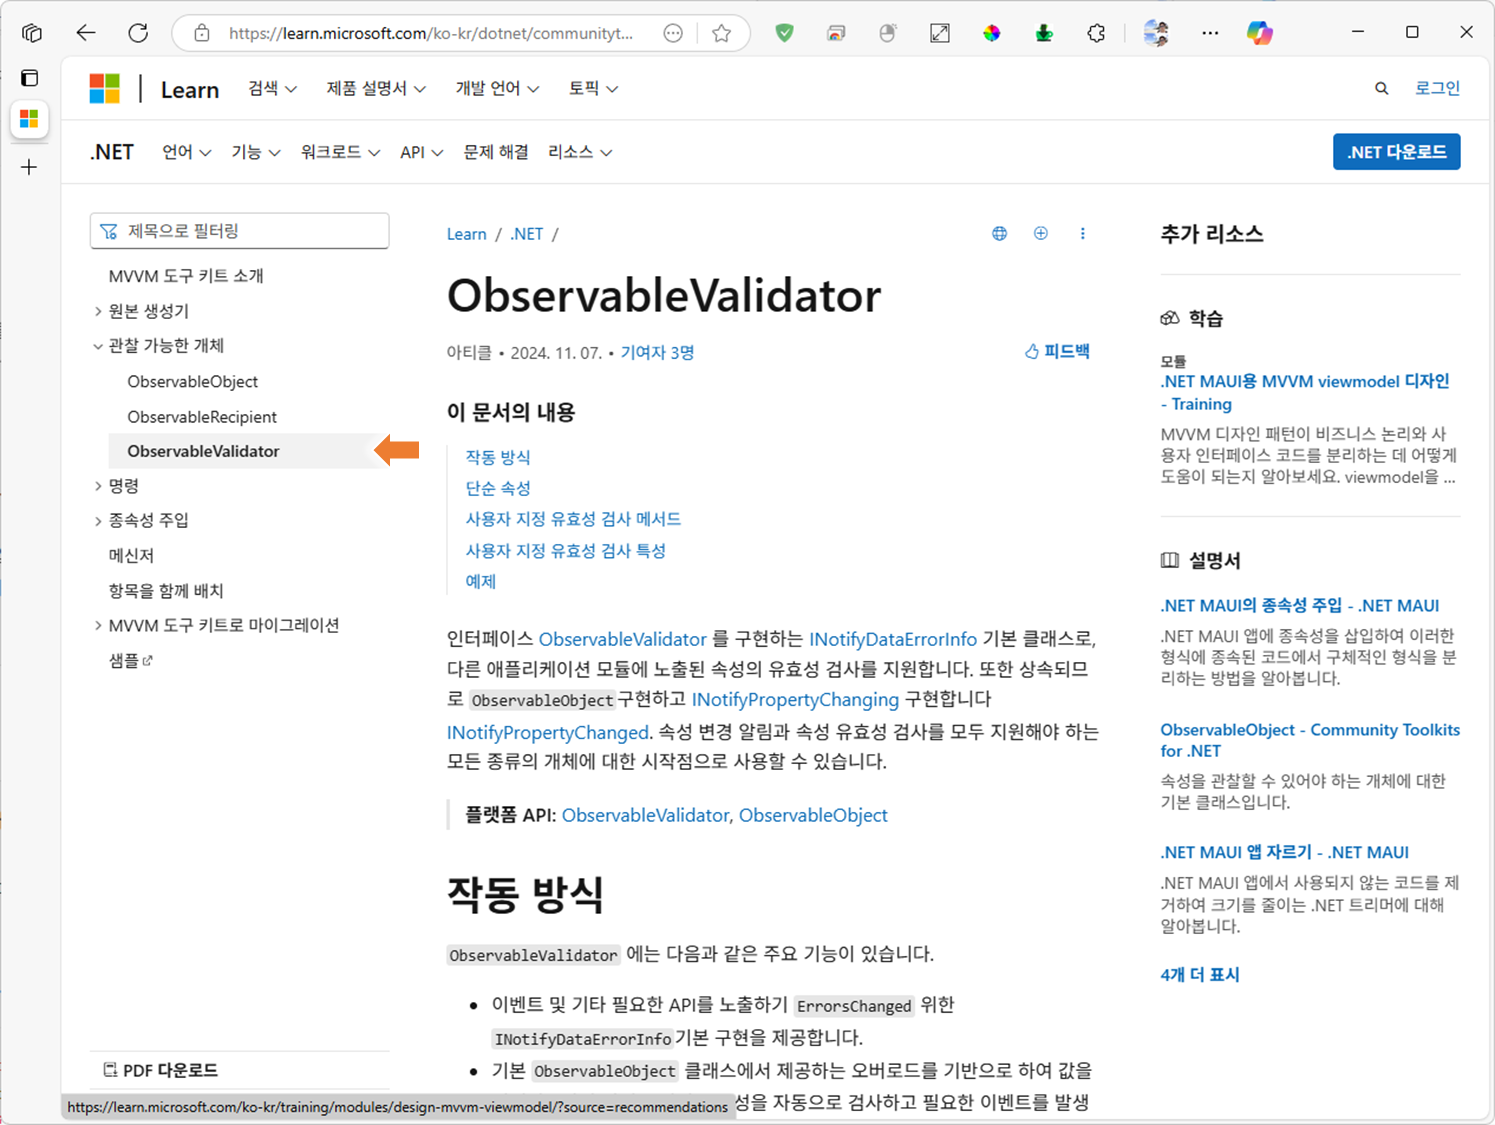Open ObservableObject in the tree
Viewport: 1495px width, 1125px height.
(x=192, y=382)
